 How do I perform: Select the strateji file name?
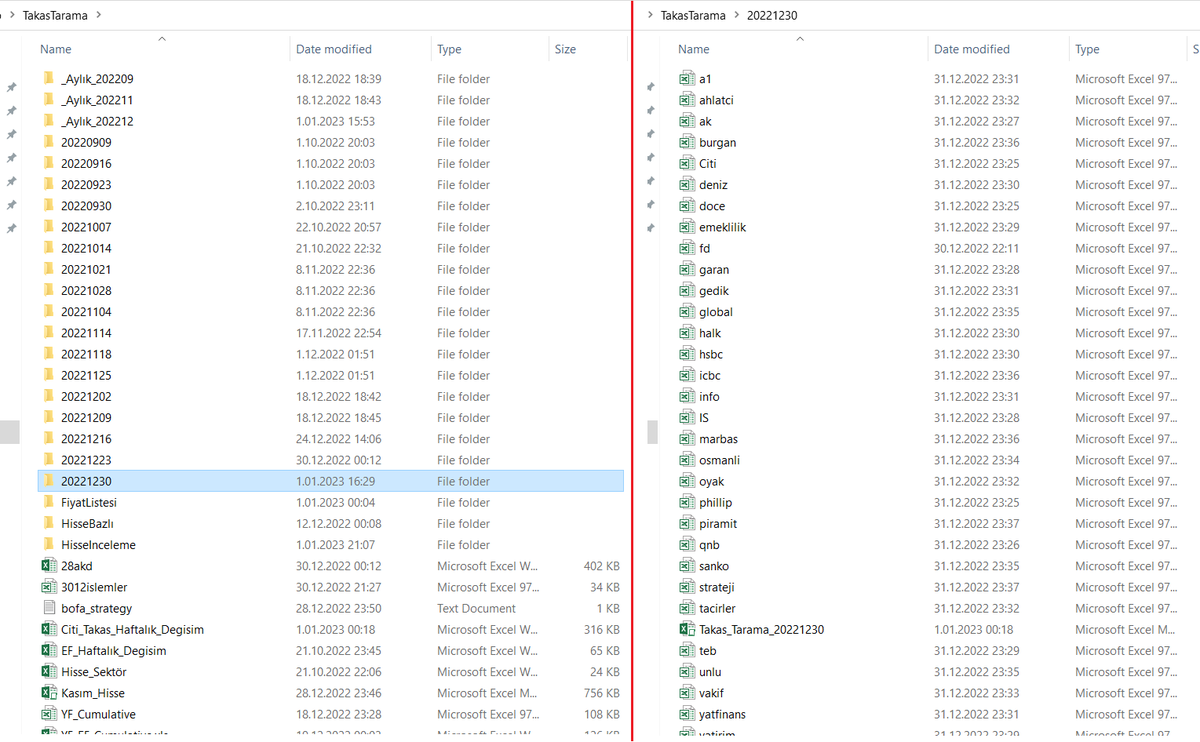[717, 587]
